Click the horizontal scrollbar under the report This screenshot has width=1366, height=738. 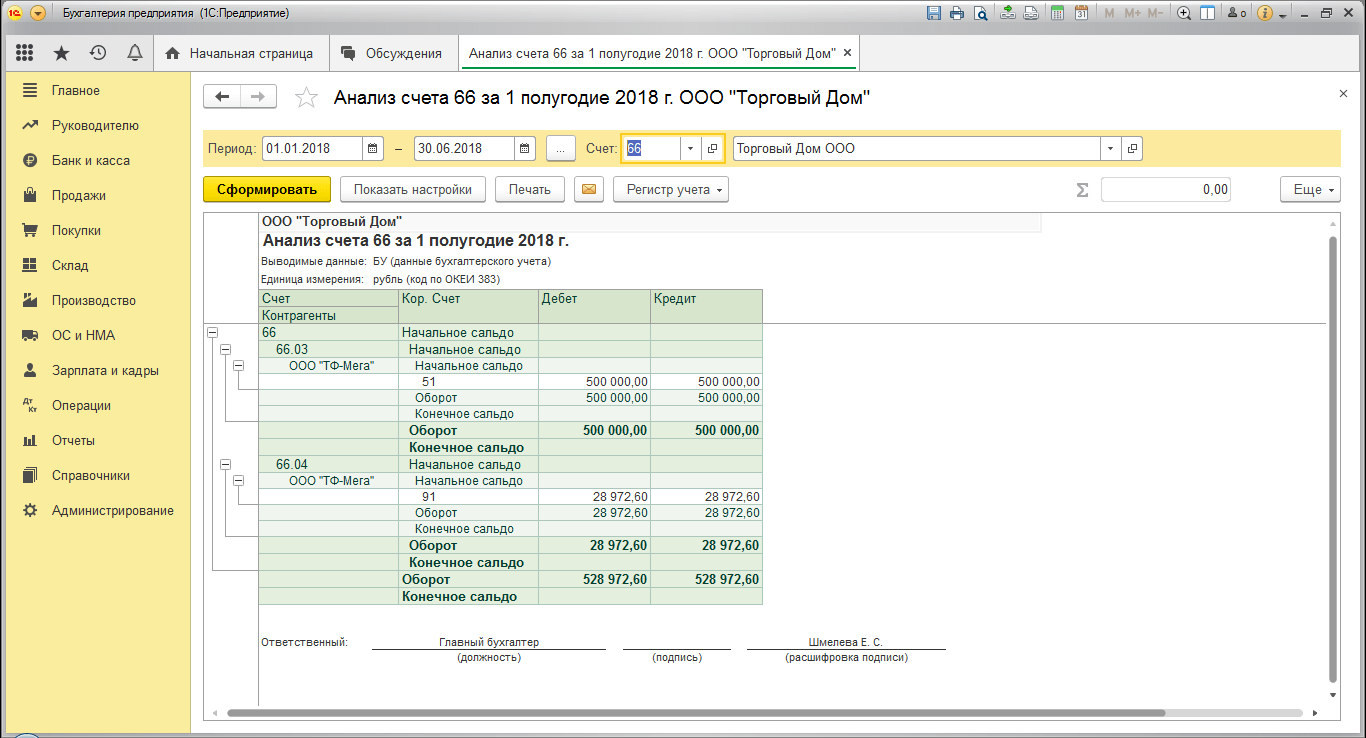pyautogui.click(x=696, y=713)
